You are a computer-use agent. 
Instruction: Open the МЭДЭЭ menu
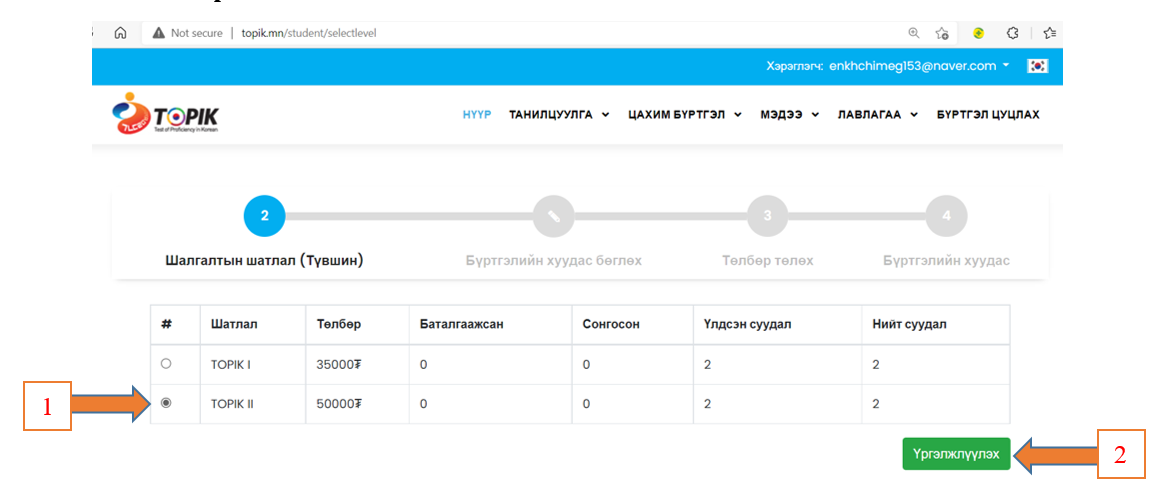(x=789, y=115)
